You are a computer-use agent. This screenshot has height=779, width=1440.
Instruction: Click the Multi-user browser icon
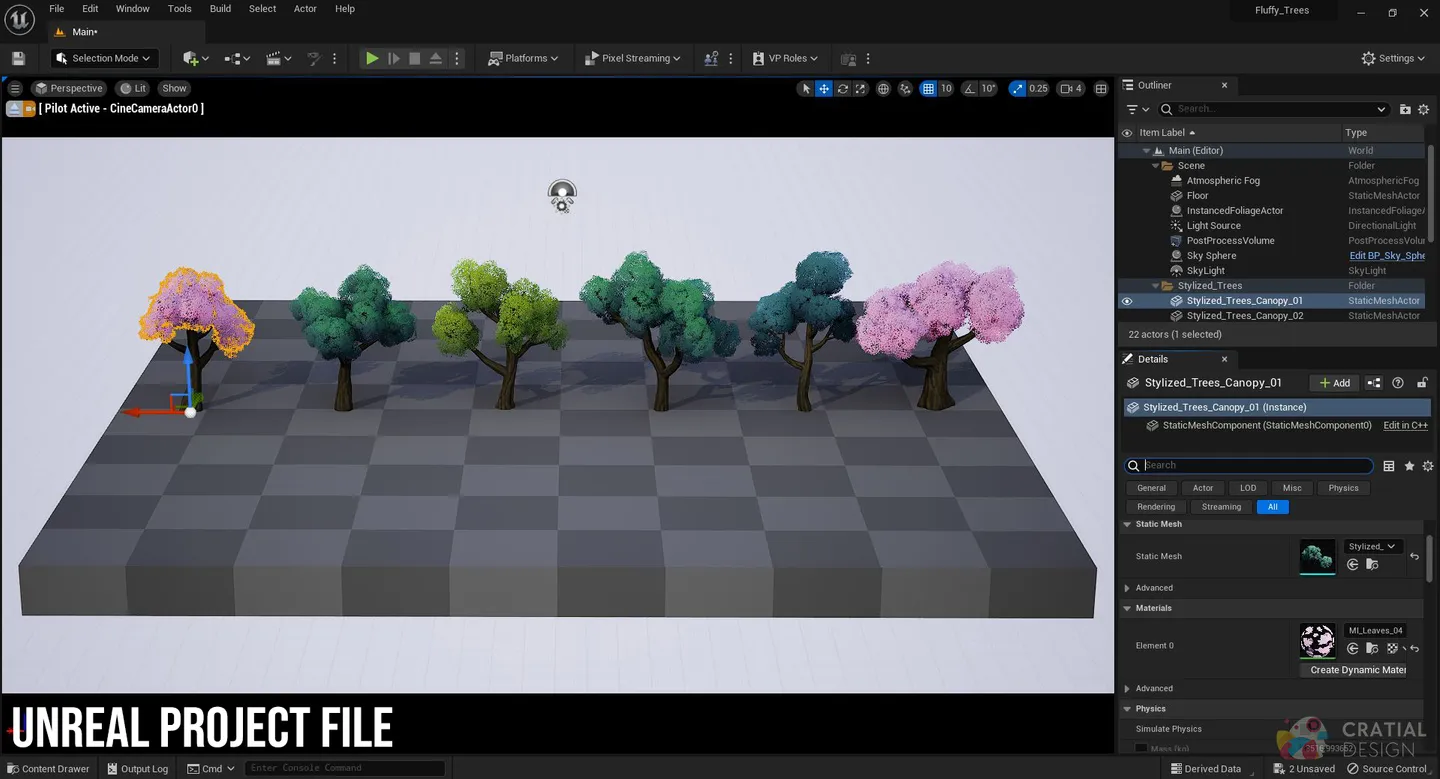(711, 58)
